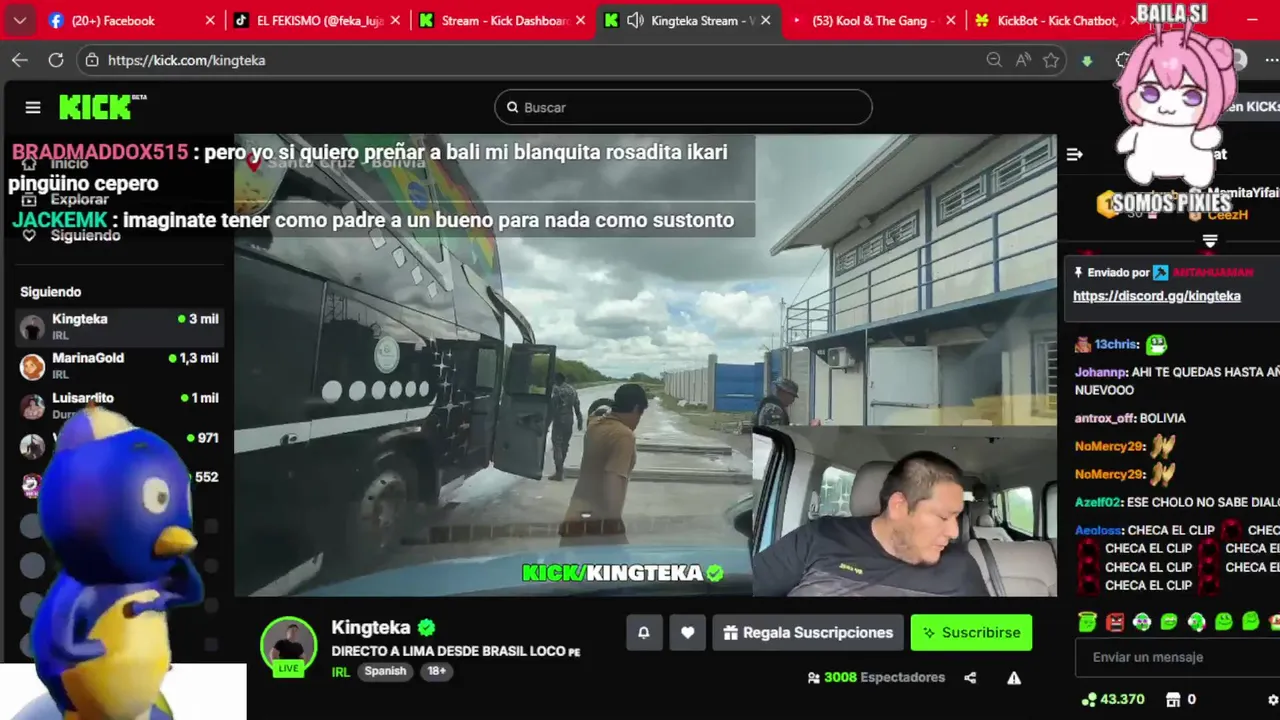This screenshot has height=720, width=1280.
Task: Open the discord.gg/kingteka link
Action: [x=1157, y=296]
